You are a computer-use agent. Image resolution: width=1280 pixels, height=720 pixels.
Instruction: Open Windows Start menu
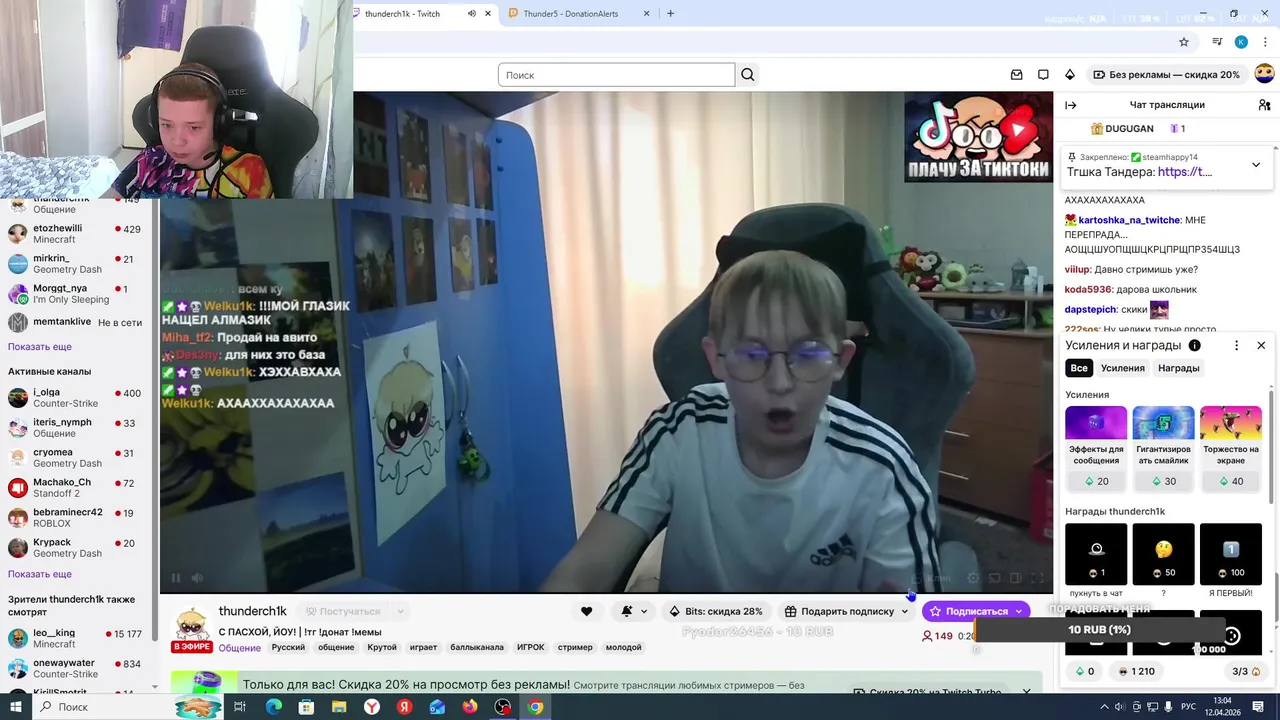click(x=15, y=707)
